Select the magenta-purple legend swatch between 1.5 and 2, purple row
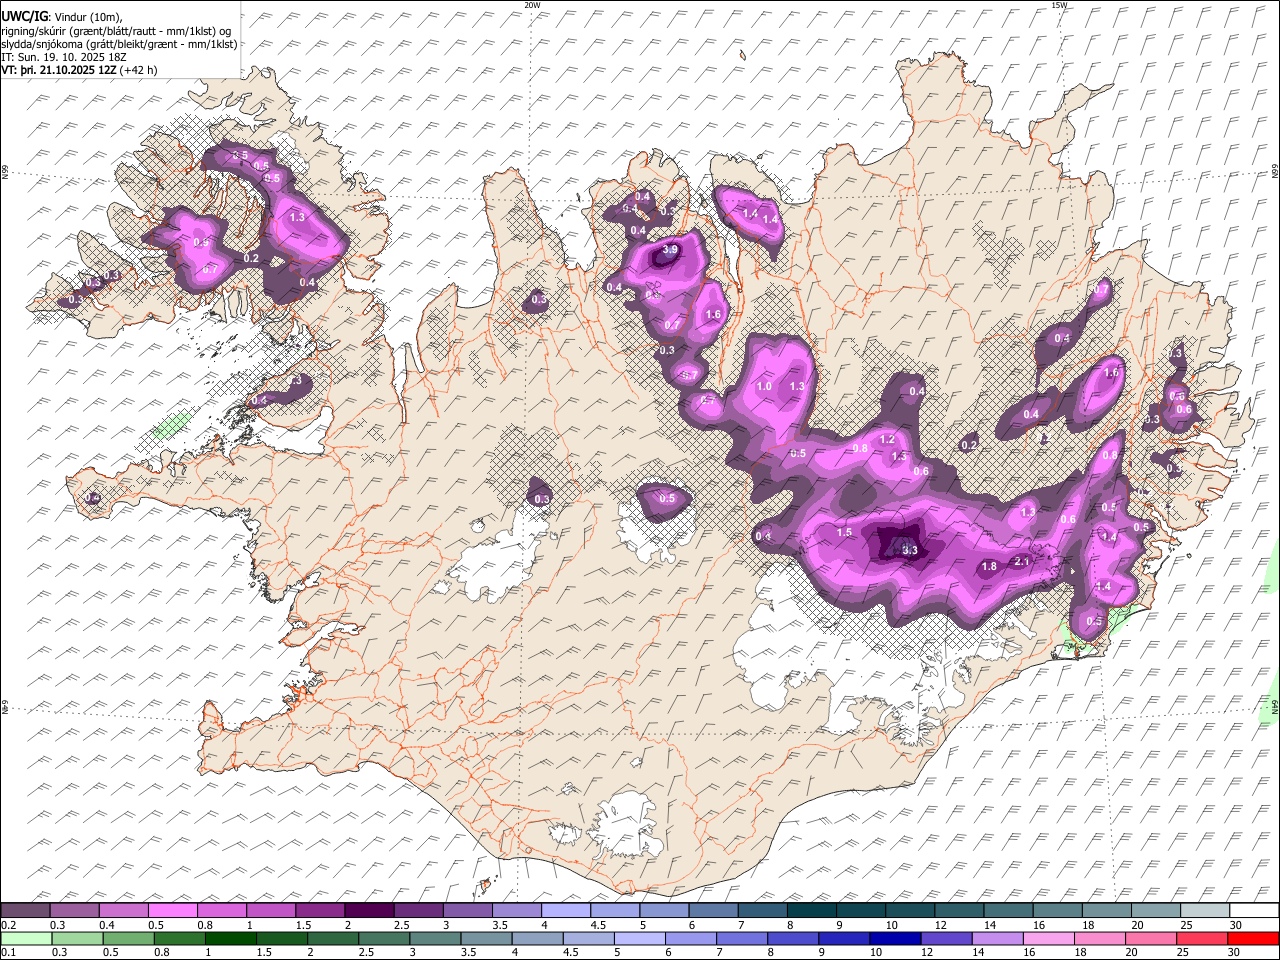This screenshot has height=960, width=1280. [320, 911]
